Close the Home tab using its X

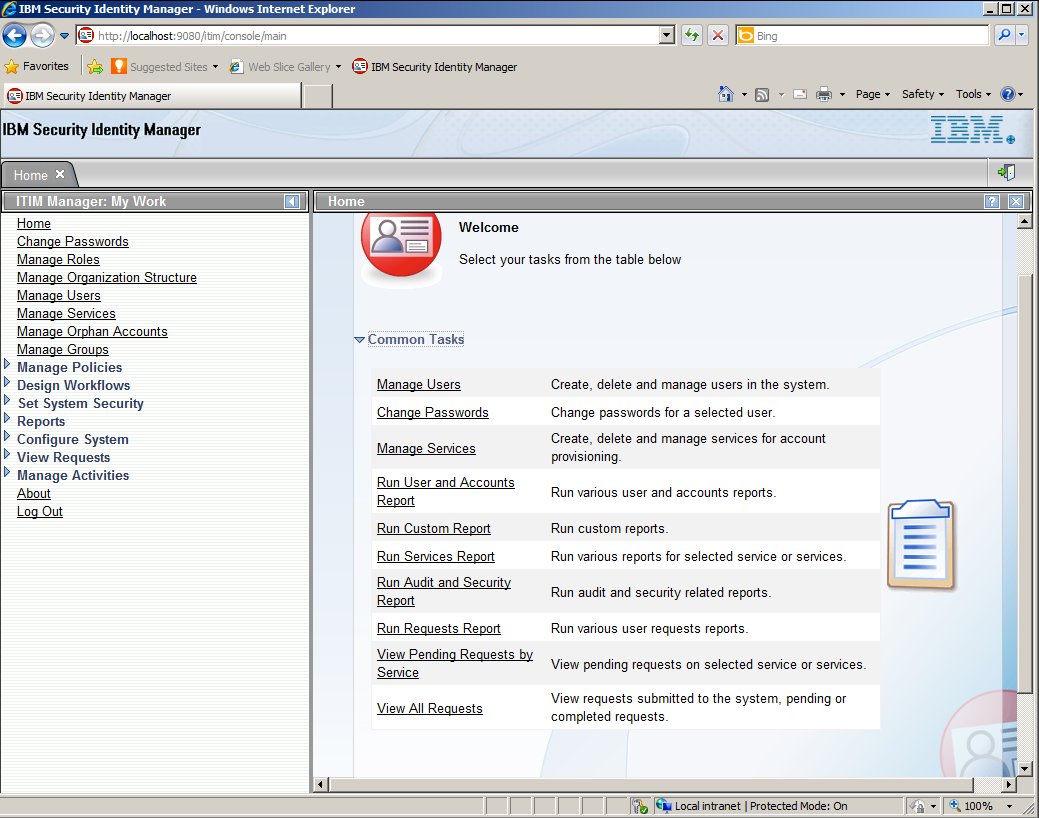coord(60,174)
